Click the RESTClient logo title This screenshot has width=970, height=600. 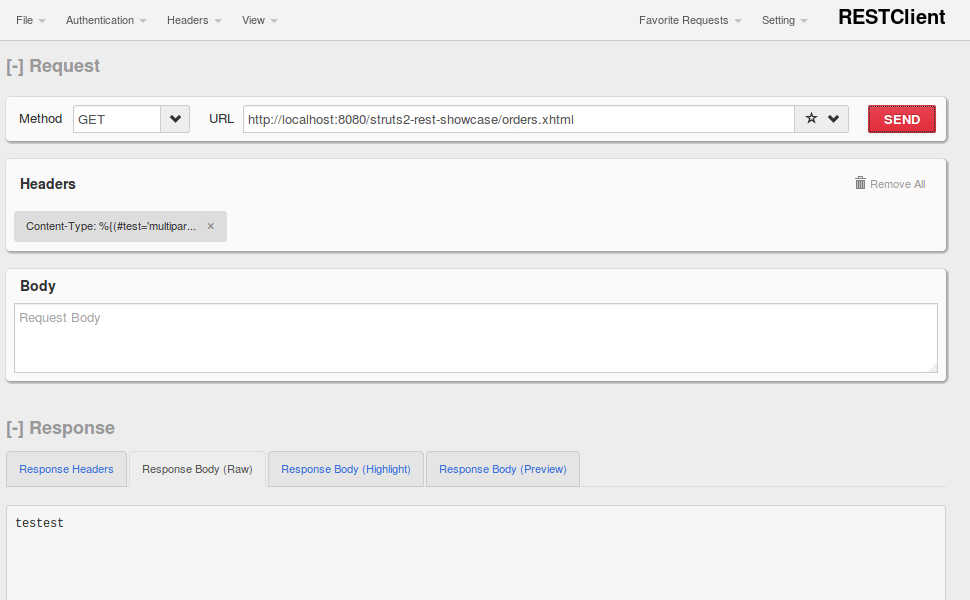click(x=891, y=17)
